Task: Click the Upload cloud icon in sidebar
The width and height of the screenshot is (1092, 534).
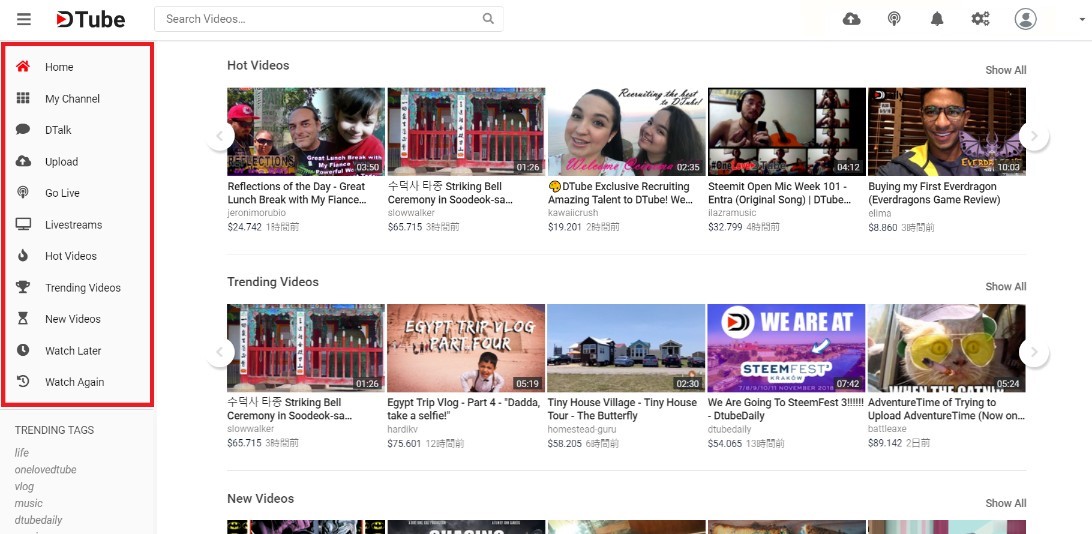Action: pos(23,162)
